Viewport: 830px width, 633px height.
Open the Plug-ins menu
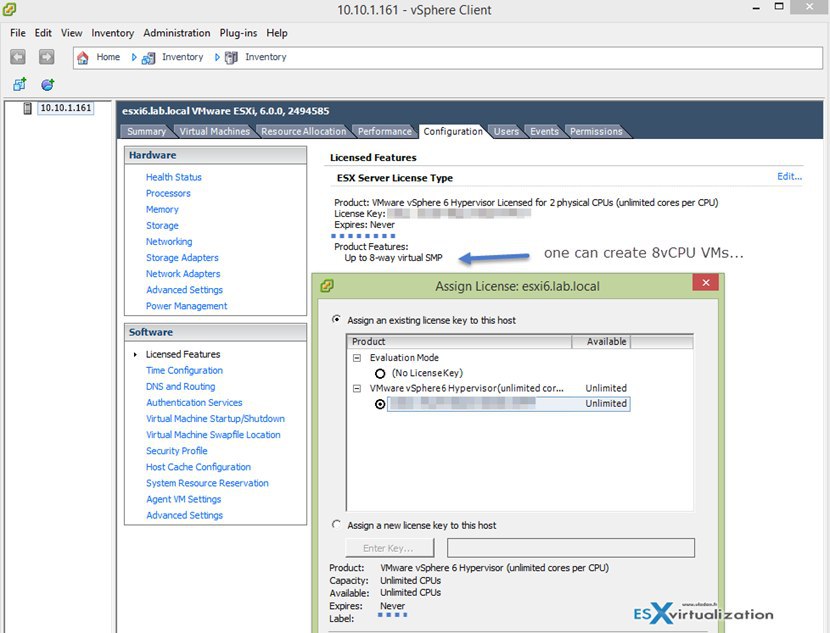click(x=238, y=33)
